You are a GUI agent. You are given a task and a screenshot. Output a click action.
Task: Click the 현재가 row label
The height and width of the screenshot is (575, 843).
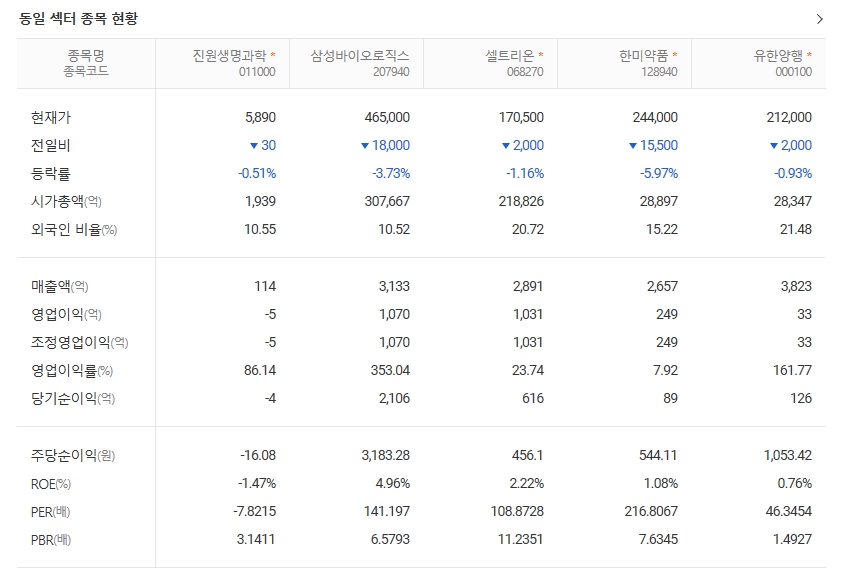point(51,118)
